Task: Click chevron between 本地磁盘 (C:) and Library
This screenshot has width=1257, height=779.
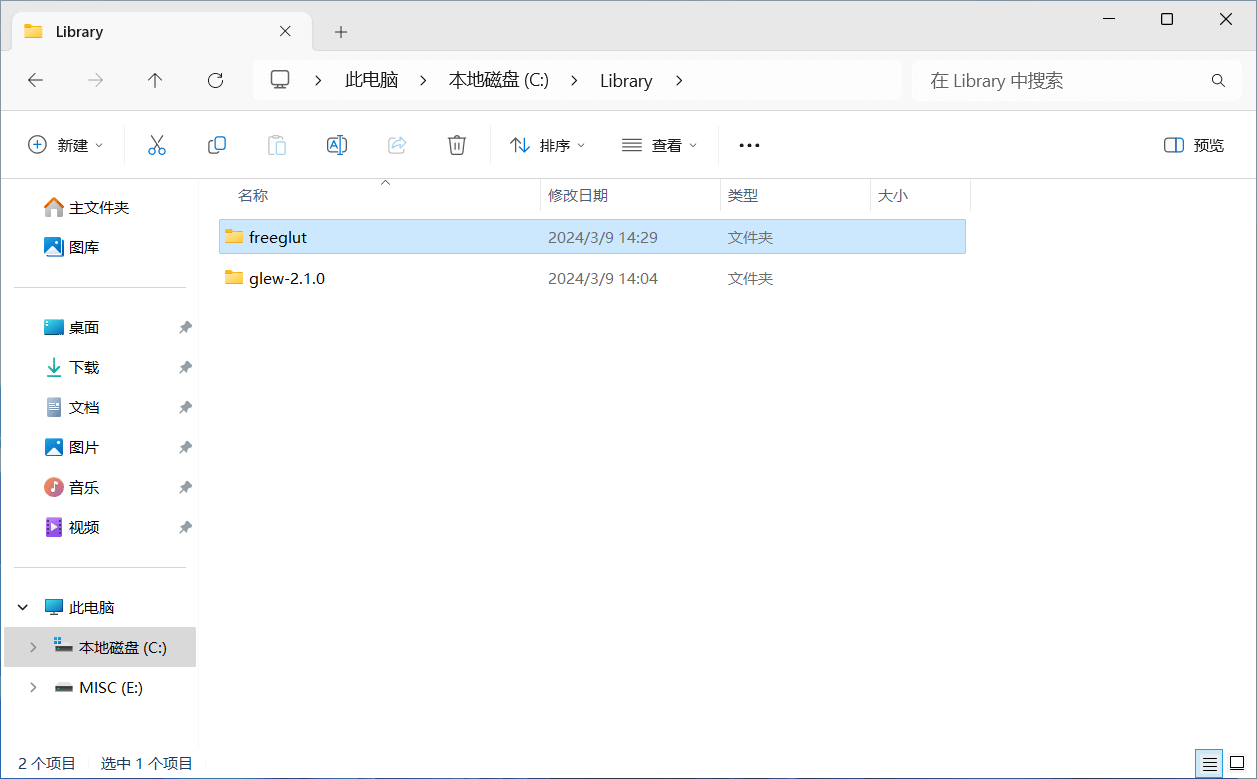Action: pyautogui.click(x=574, y=81)
